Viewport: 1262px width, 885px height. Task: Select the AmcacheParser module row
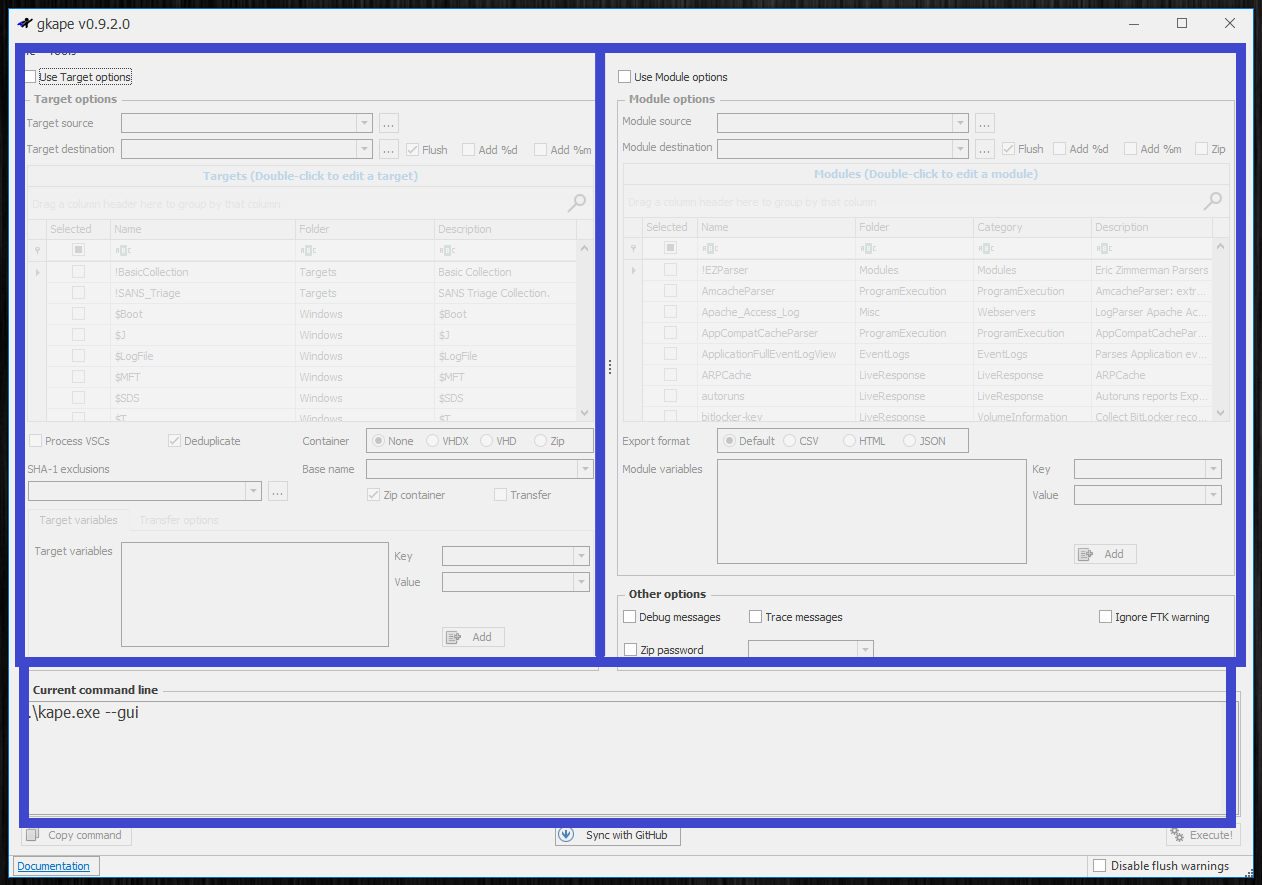918,291
